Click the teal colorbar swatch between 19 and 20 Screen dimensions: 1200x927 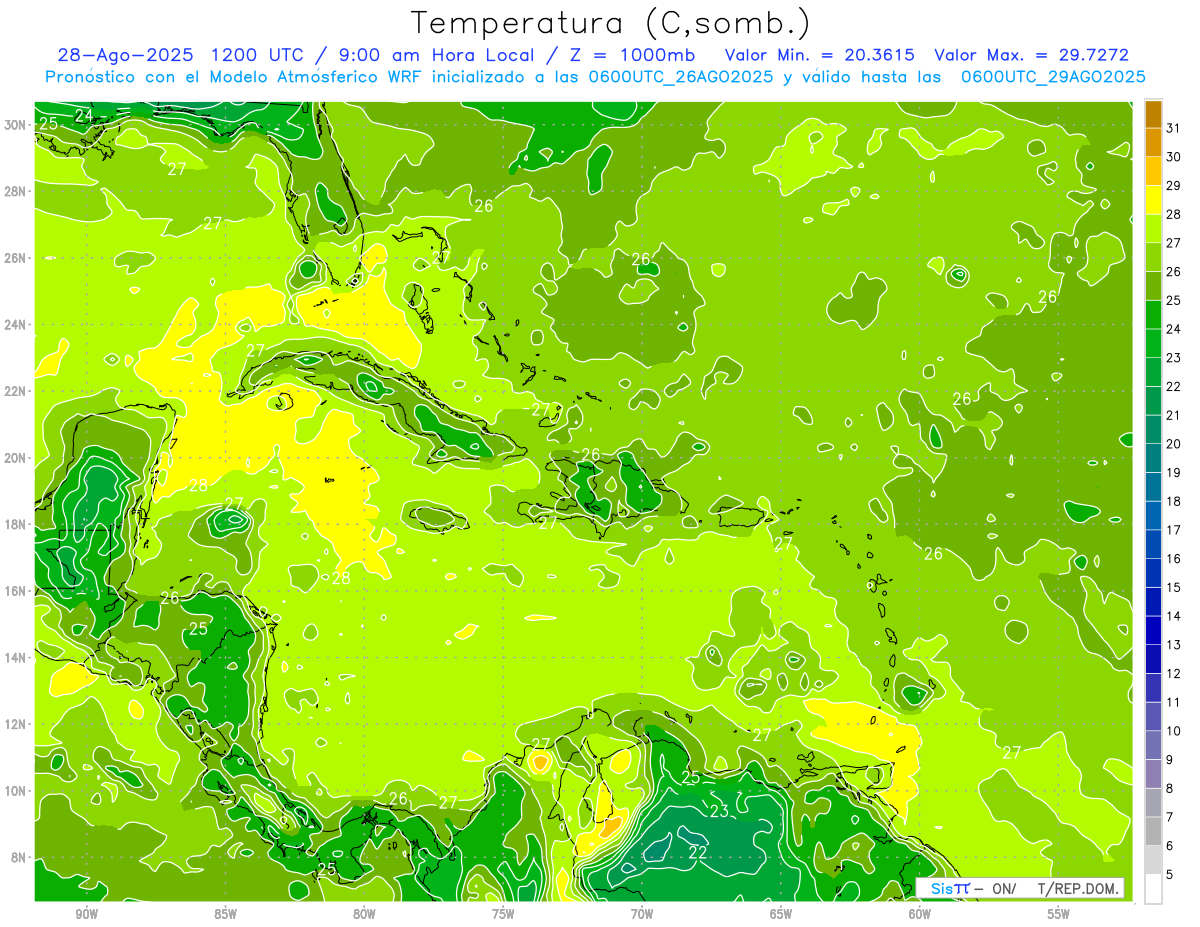click(1153, 458)
